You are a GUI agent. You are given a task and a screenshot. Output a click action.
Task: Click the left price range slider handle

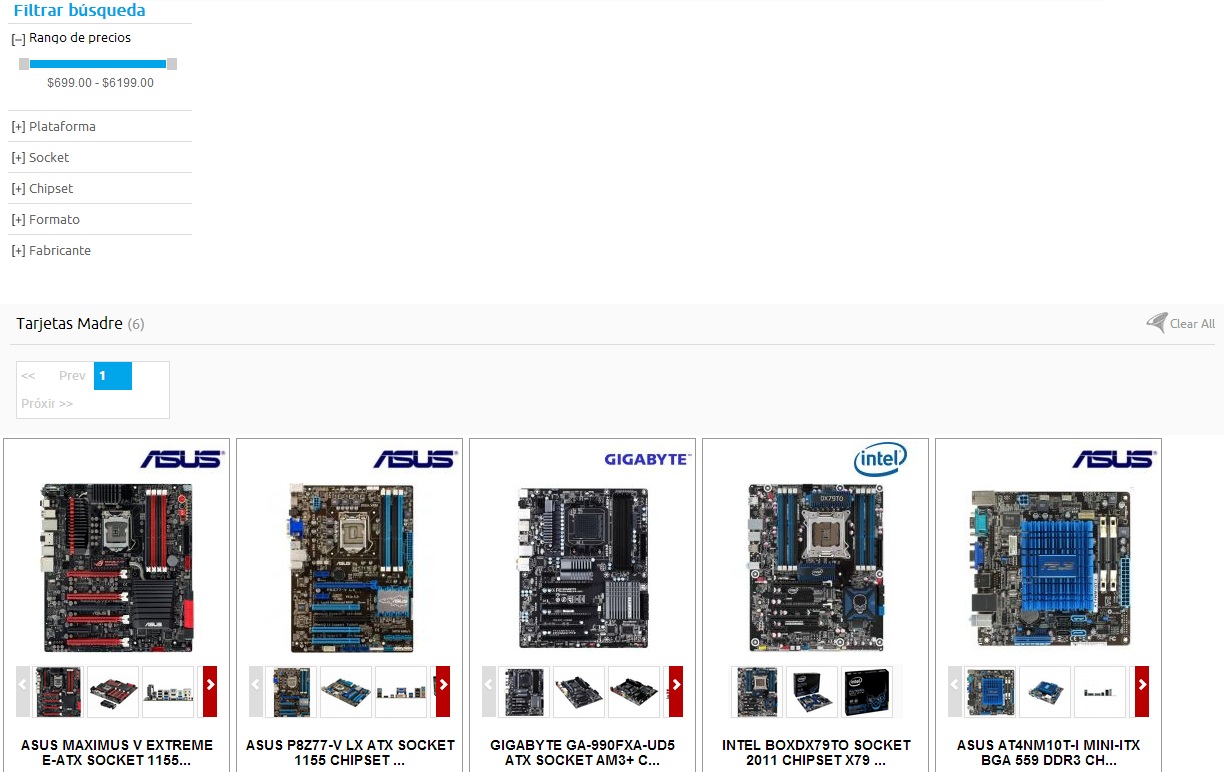[x=24, y=64]
